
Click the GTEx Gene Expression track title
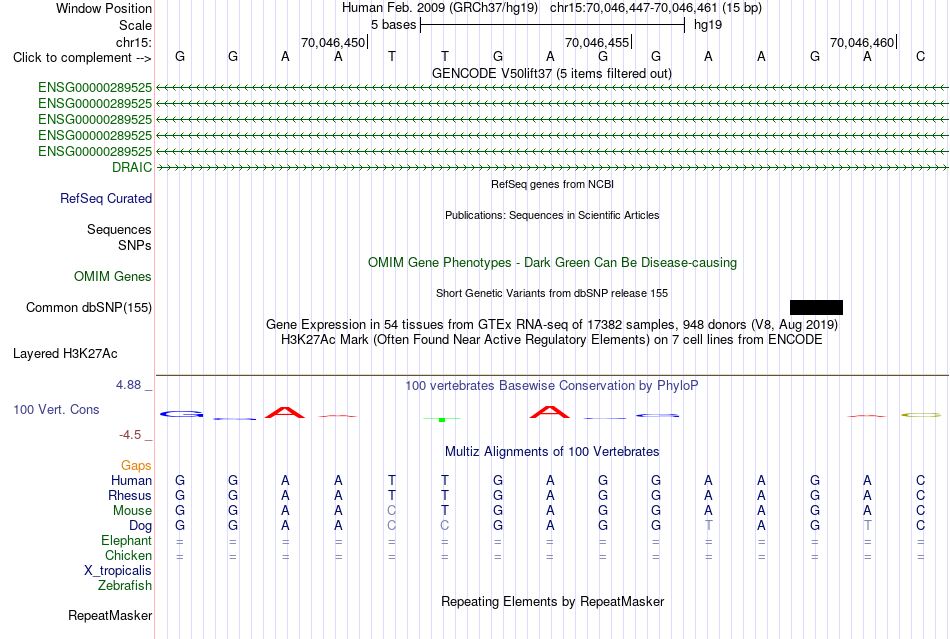click(552, 324)
